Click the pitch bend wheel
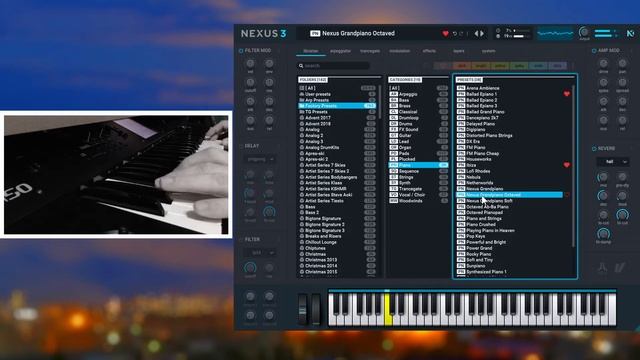This screenshot has width=640, height=360. point(302,309)
